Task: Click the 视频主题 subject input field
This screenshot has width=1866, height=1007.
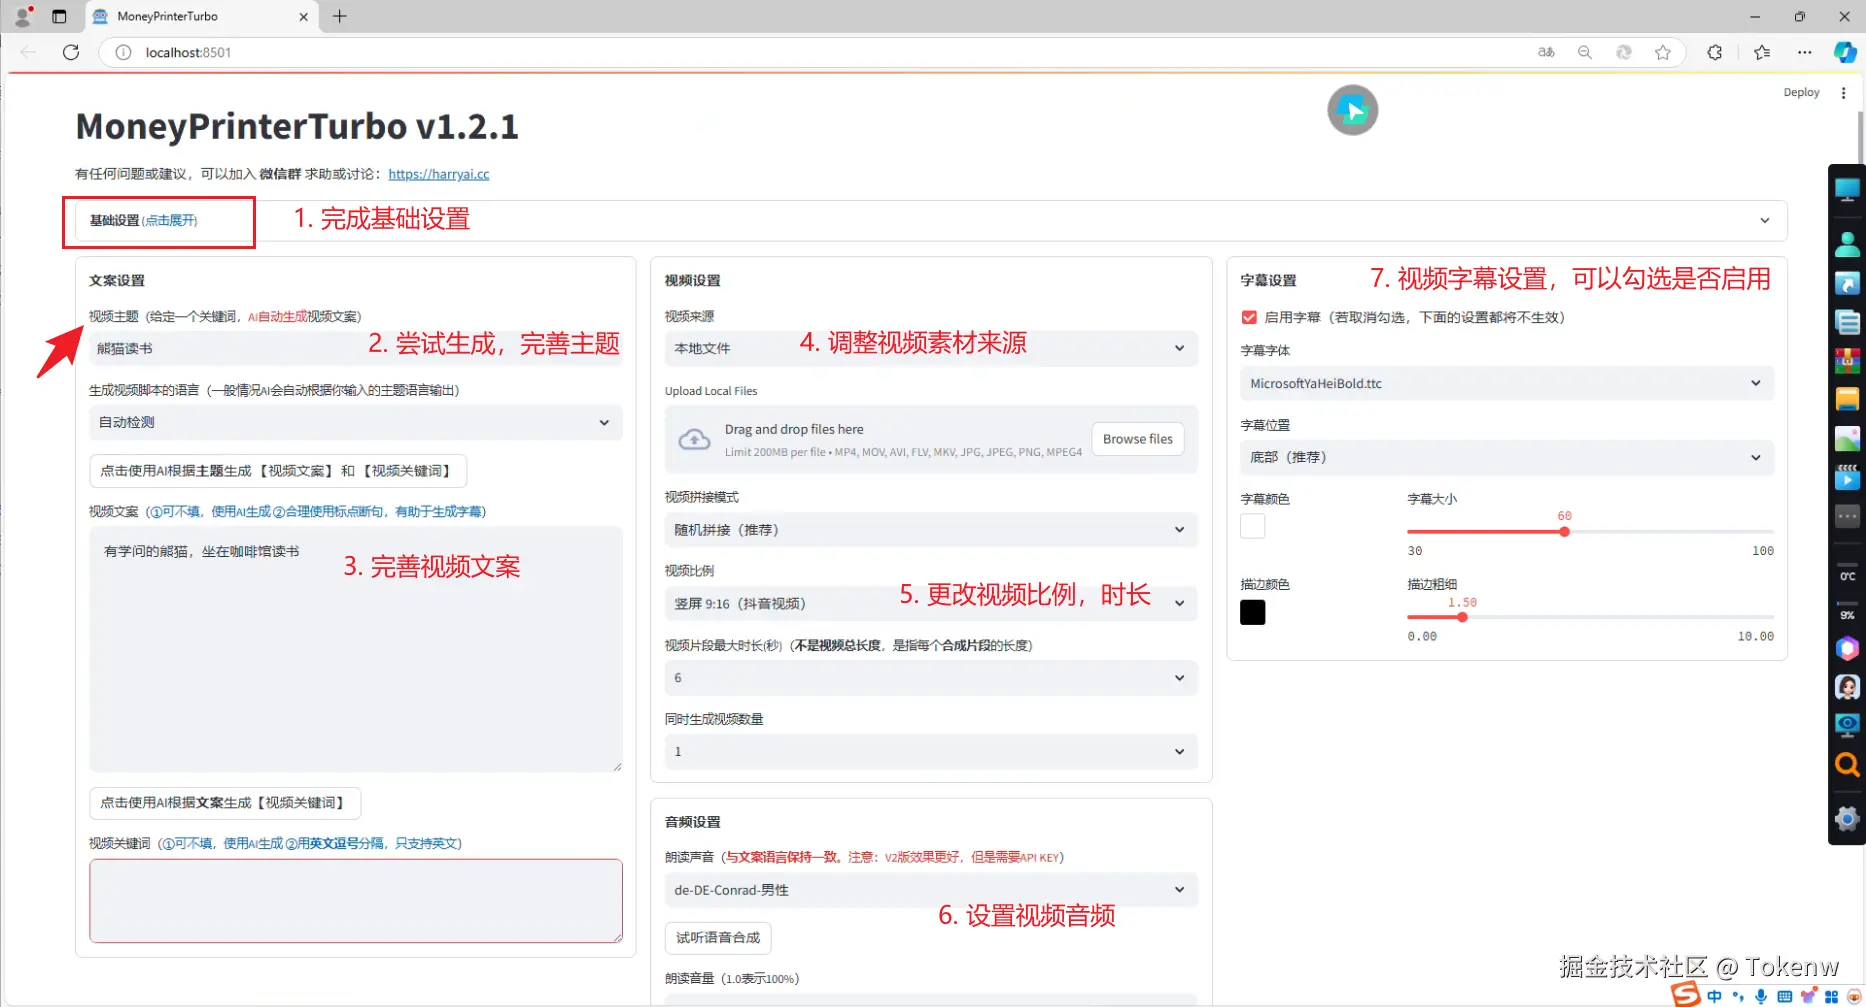Action: tap(355, 348)
